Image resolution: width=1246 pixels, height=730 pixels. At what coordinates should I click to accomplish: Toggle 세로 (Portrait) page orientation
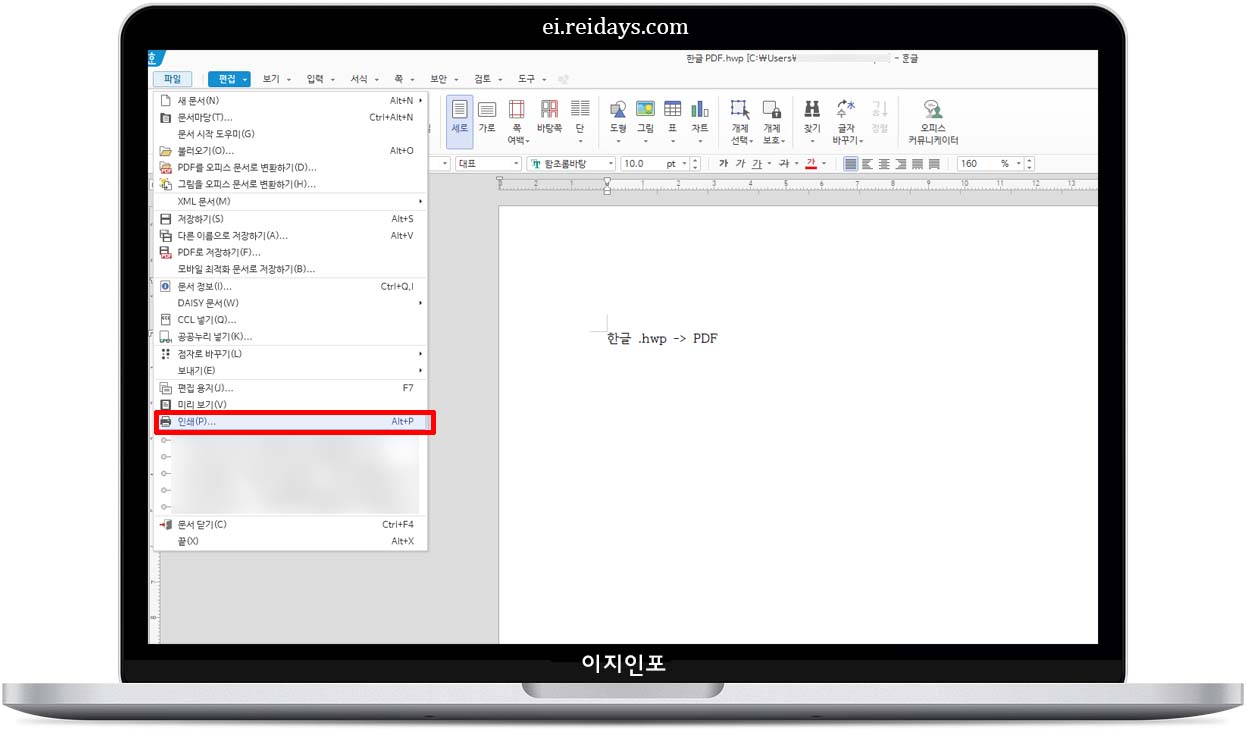tap(459, 113)
